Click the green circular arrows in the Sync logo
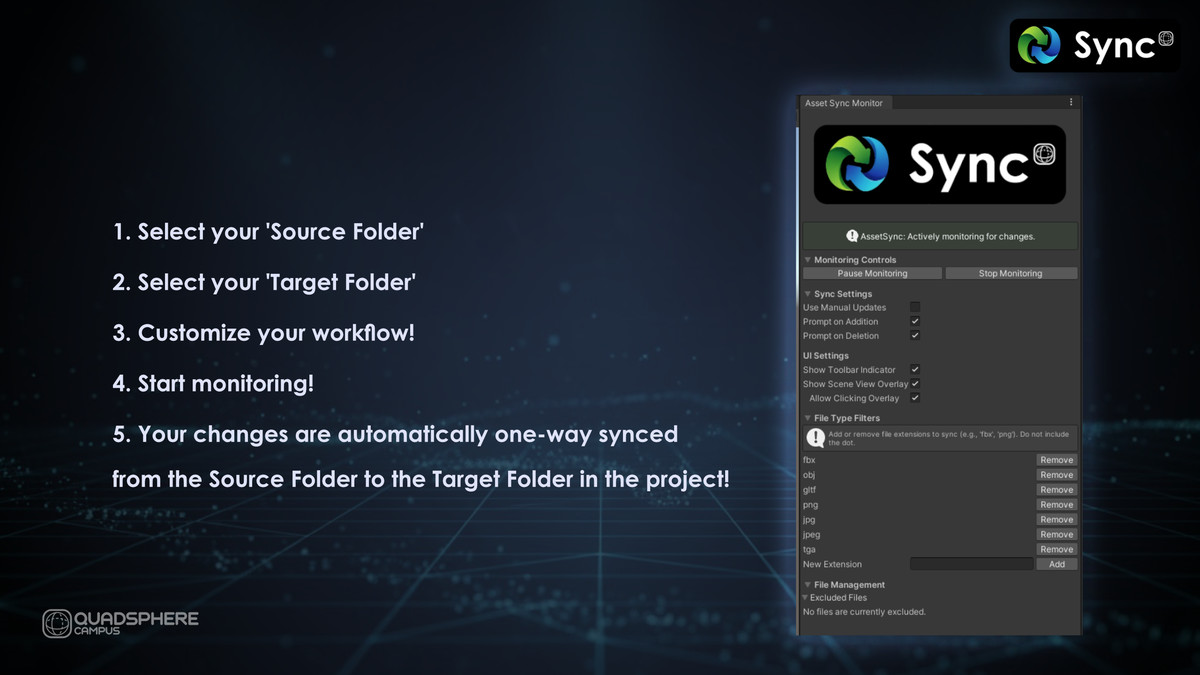 click(1033, 44)
